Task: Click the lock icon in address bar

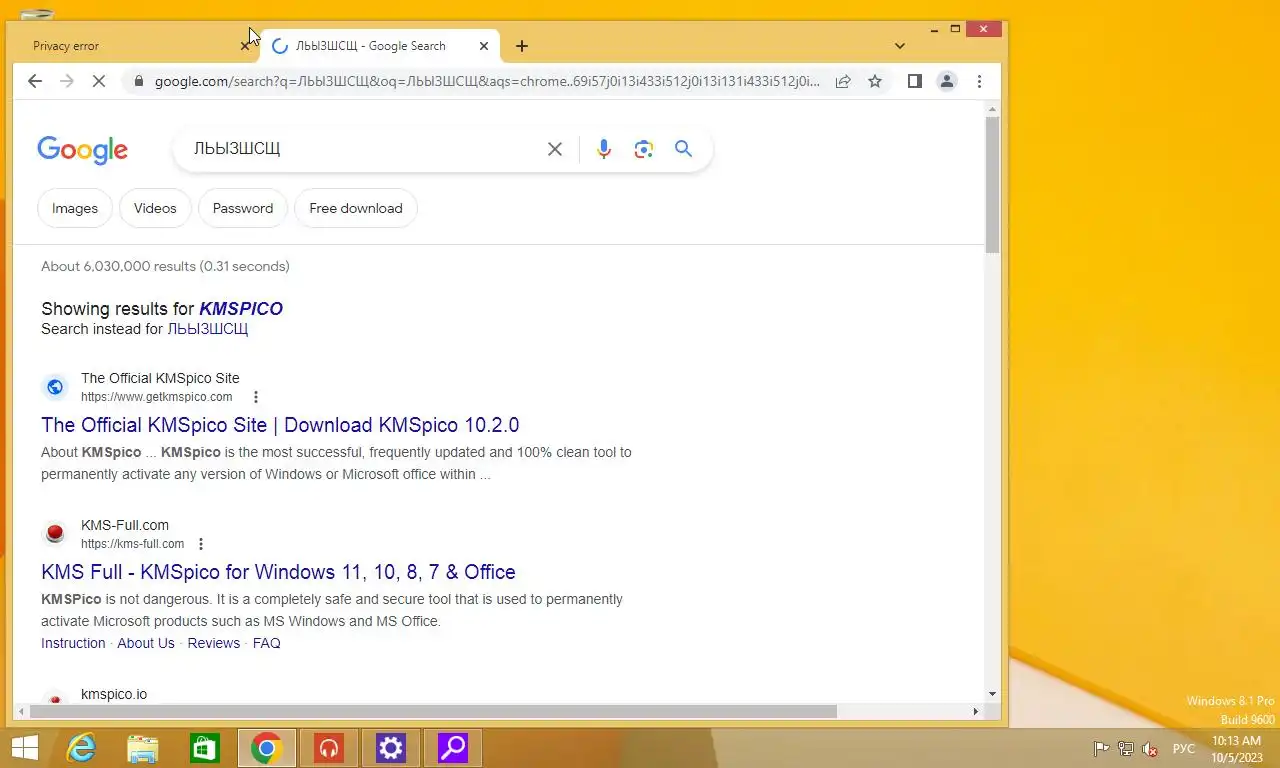Action: pos(137,81)
